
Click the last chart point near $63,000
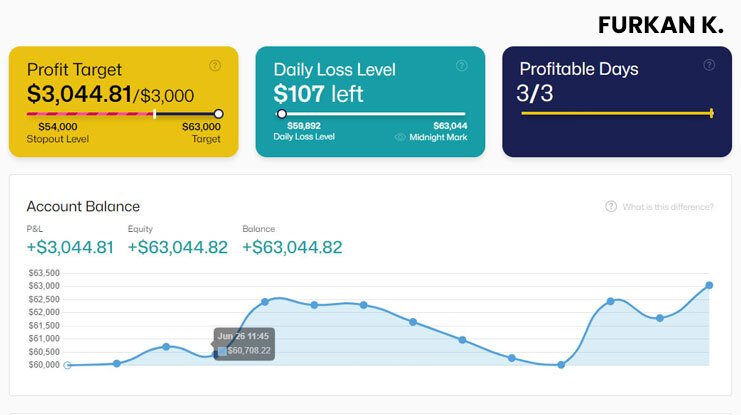pyautogui.click(x=709, y=285)
